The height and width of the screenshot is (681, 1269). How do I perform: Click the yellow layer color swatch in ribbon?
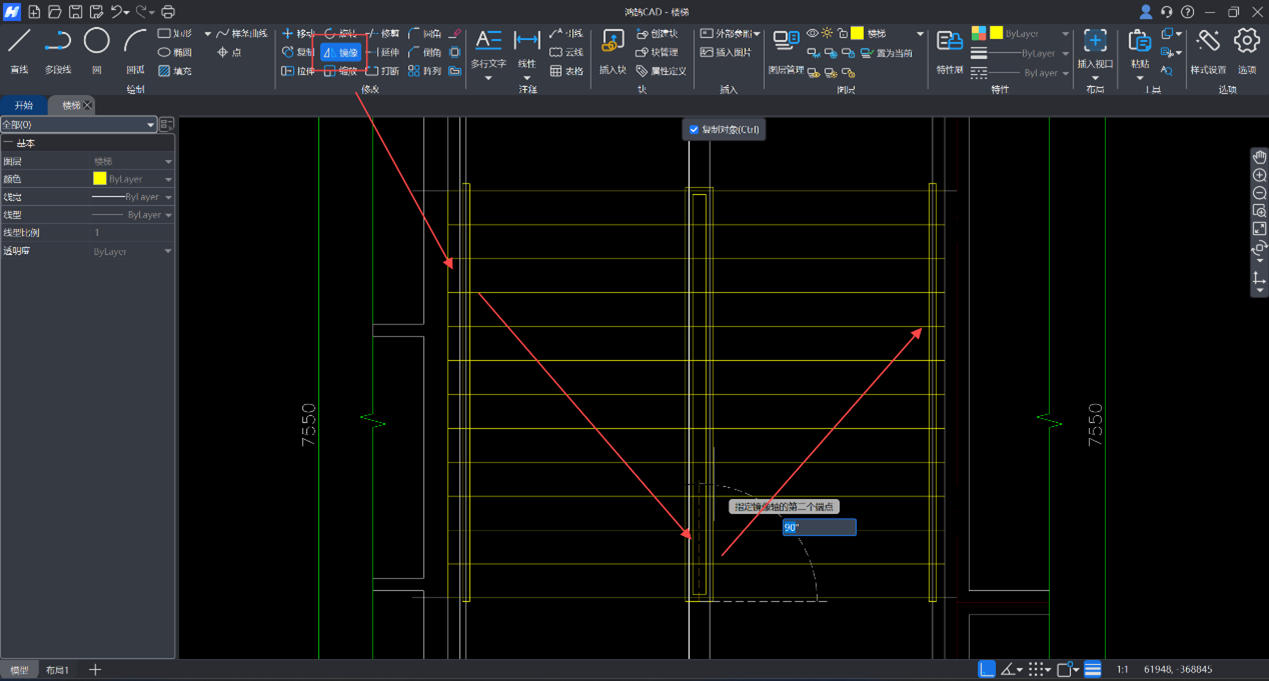click(857, 34)
